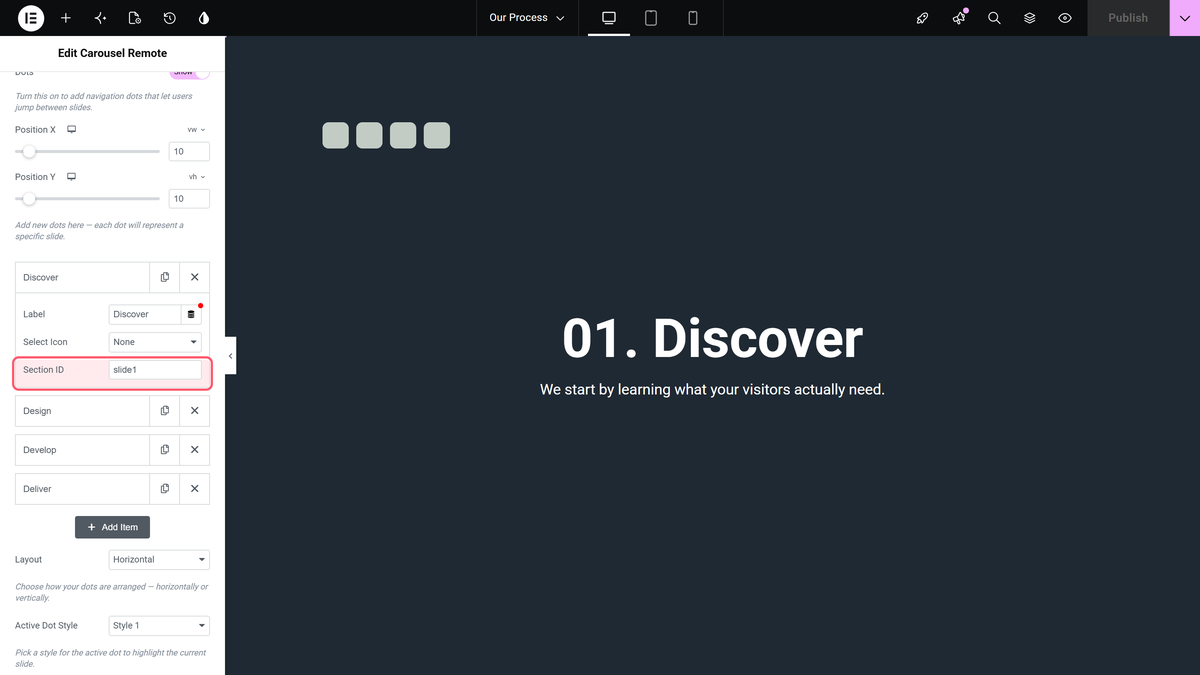Open responsive device picker for Position X
The image size is (1200, 675).
pos(72,130)
